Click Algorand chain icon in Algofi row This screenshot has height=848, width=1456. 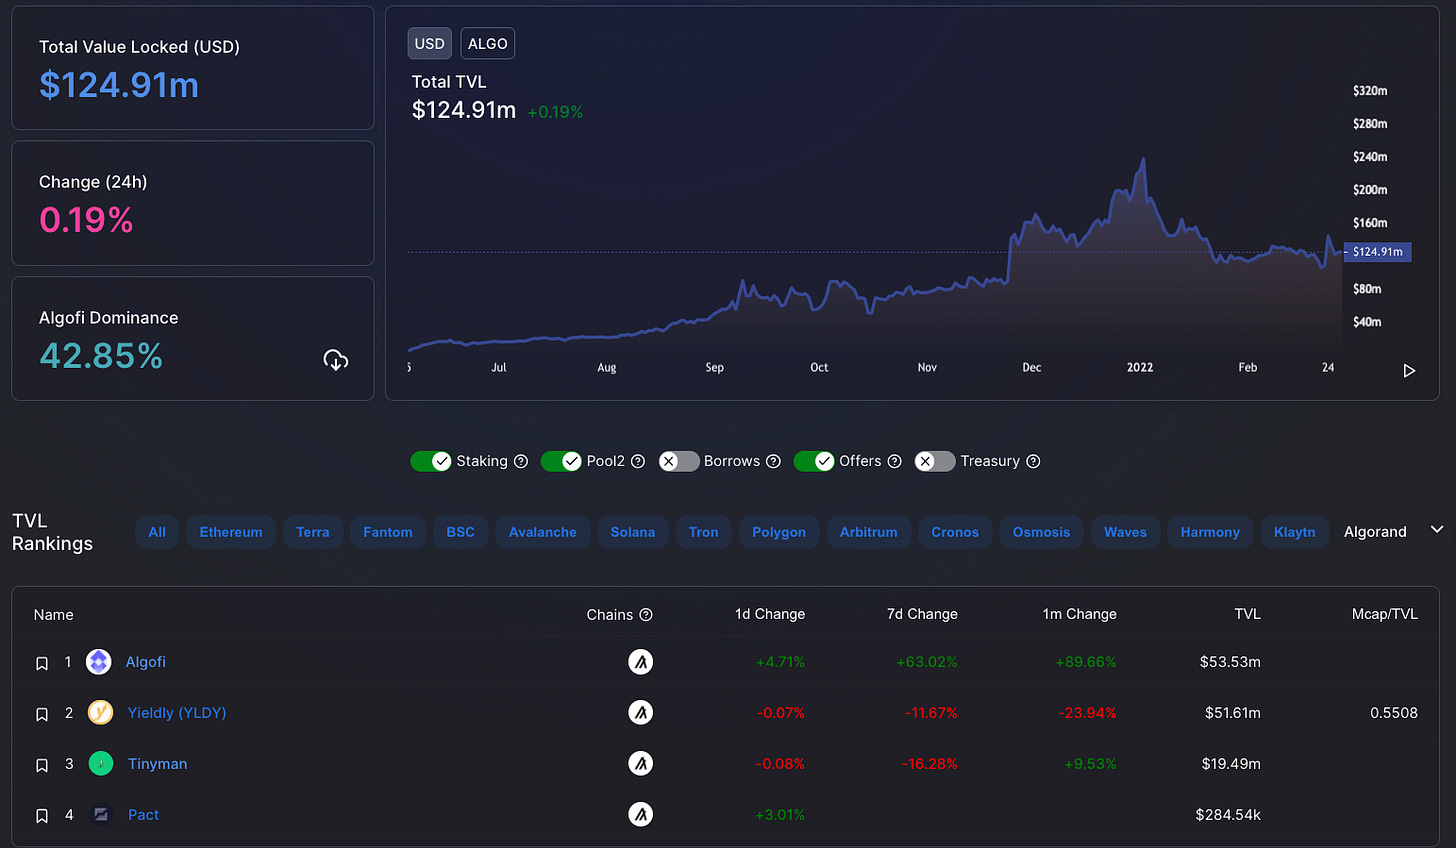click(x=641, y=662)
